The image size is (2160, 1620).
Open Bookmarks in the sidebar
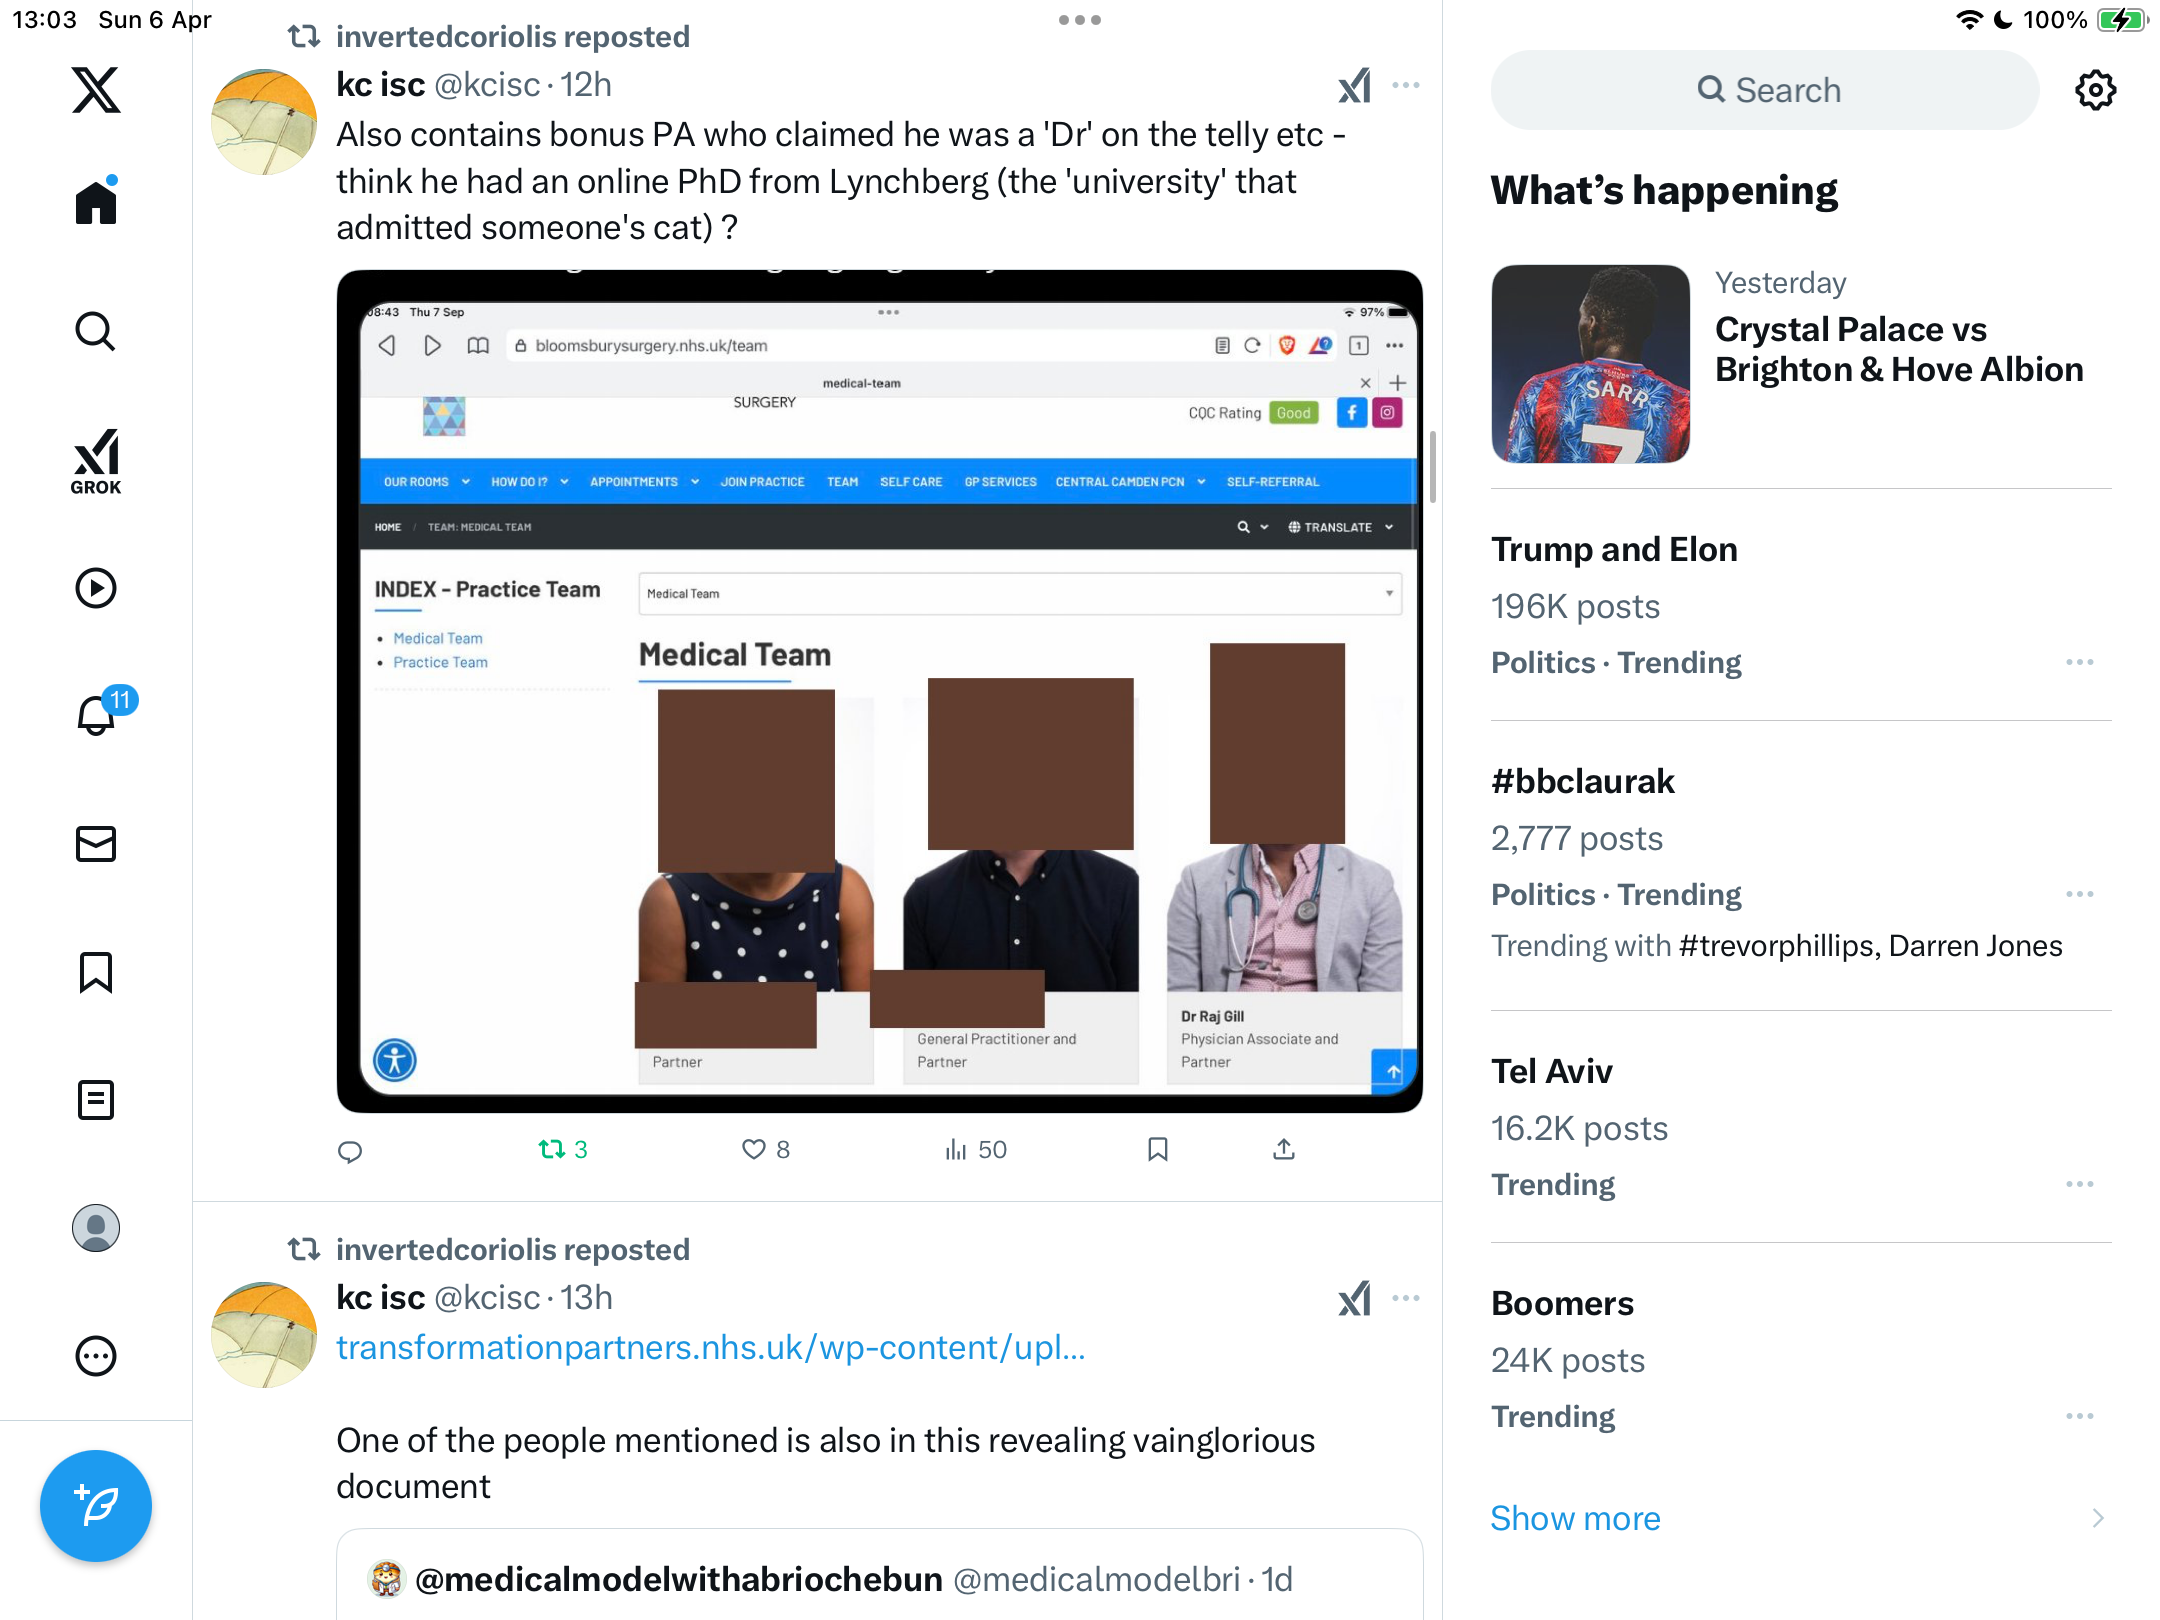pyautogui.click(x=96, y=972)
